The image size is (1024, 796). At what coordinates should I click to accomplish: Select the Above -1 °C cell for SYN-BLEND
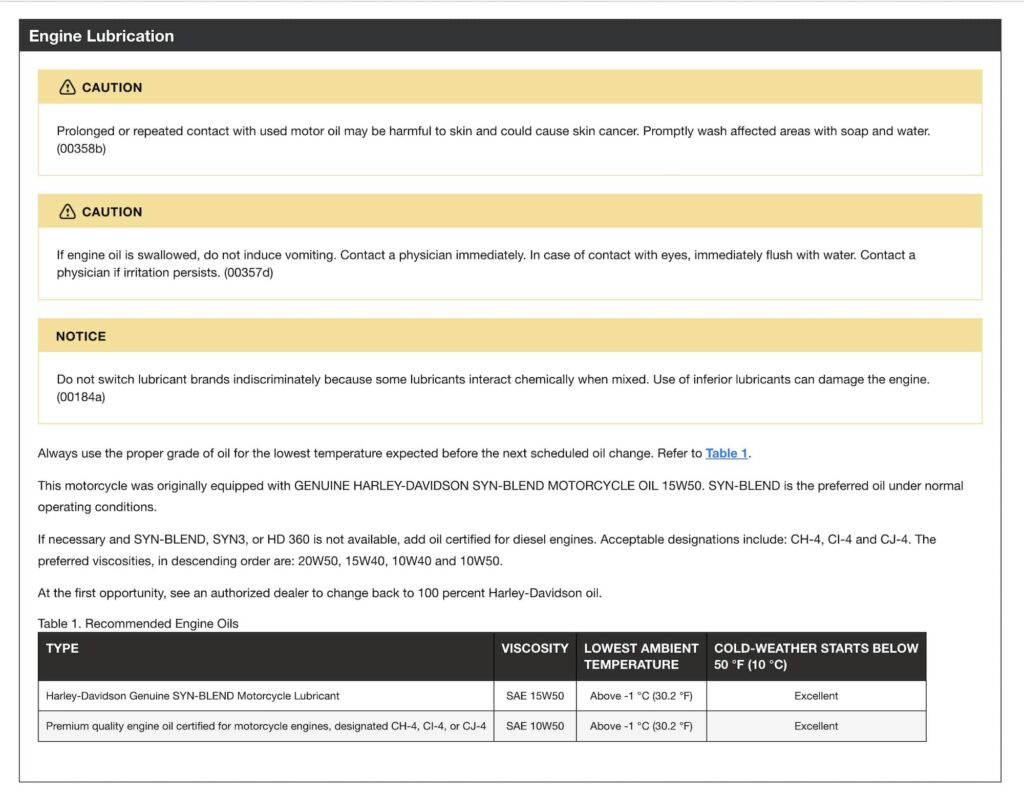(x=641, y=695)
